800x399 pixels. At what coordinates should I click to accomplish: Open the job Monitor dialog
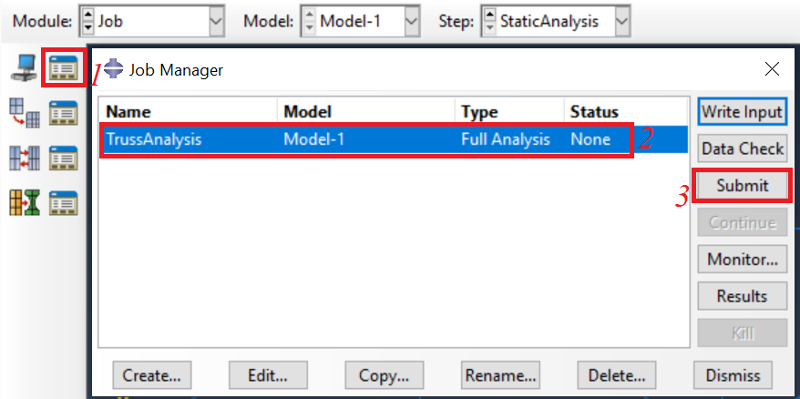click(x=742, y=259)
